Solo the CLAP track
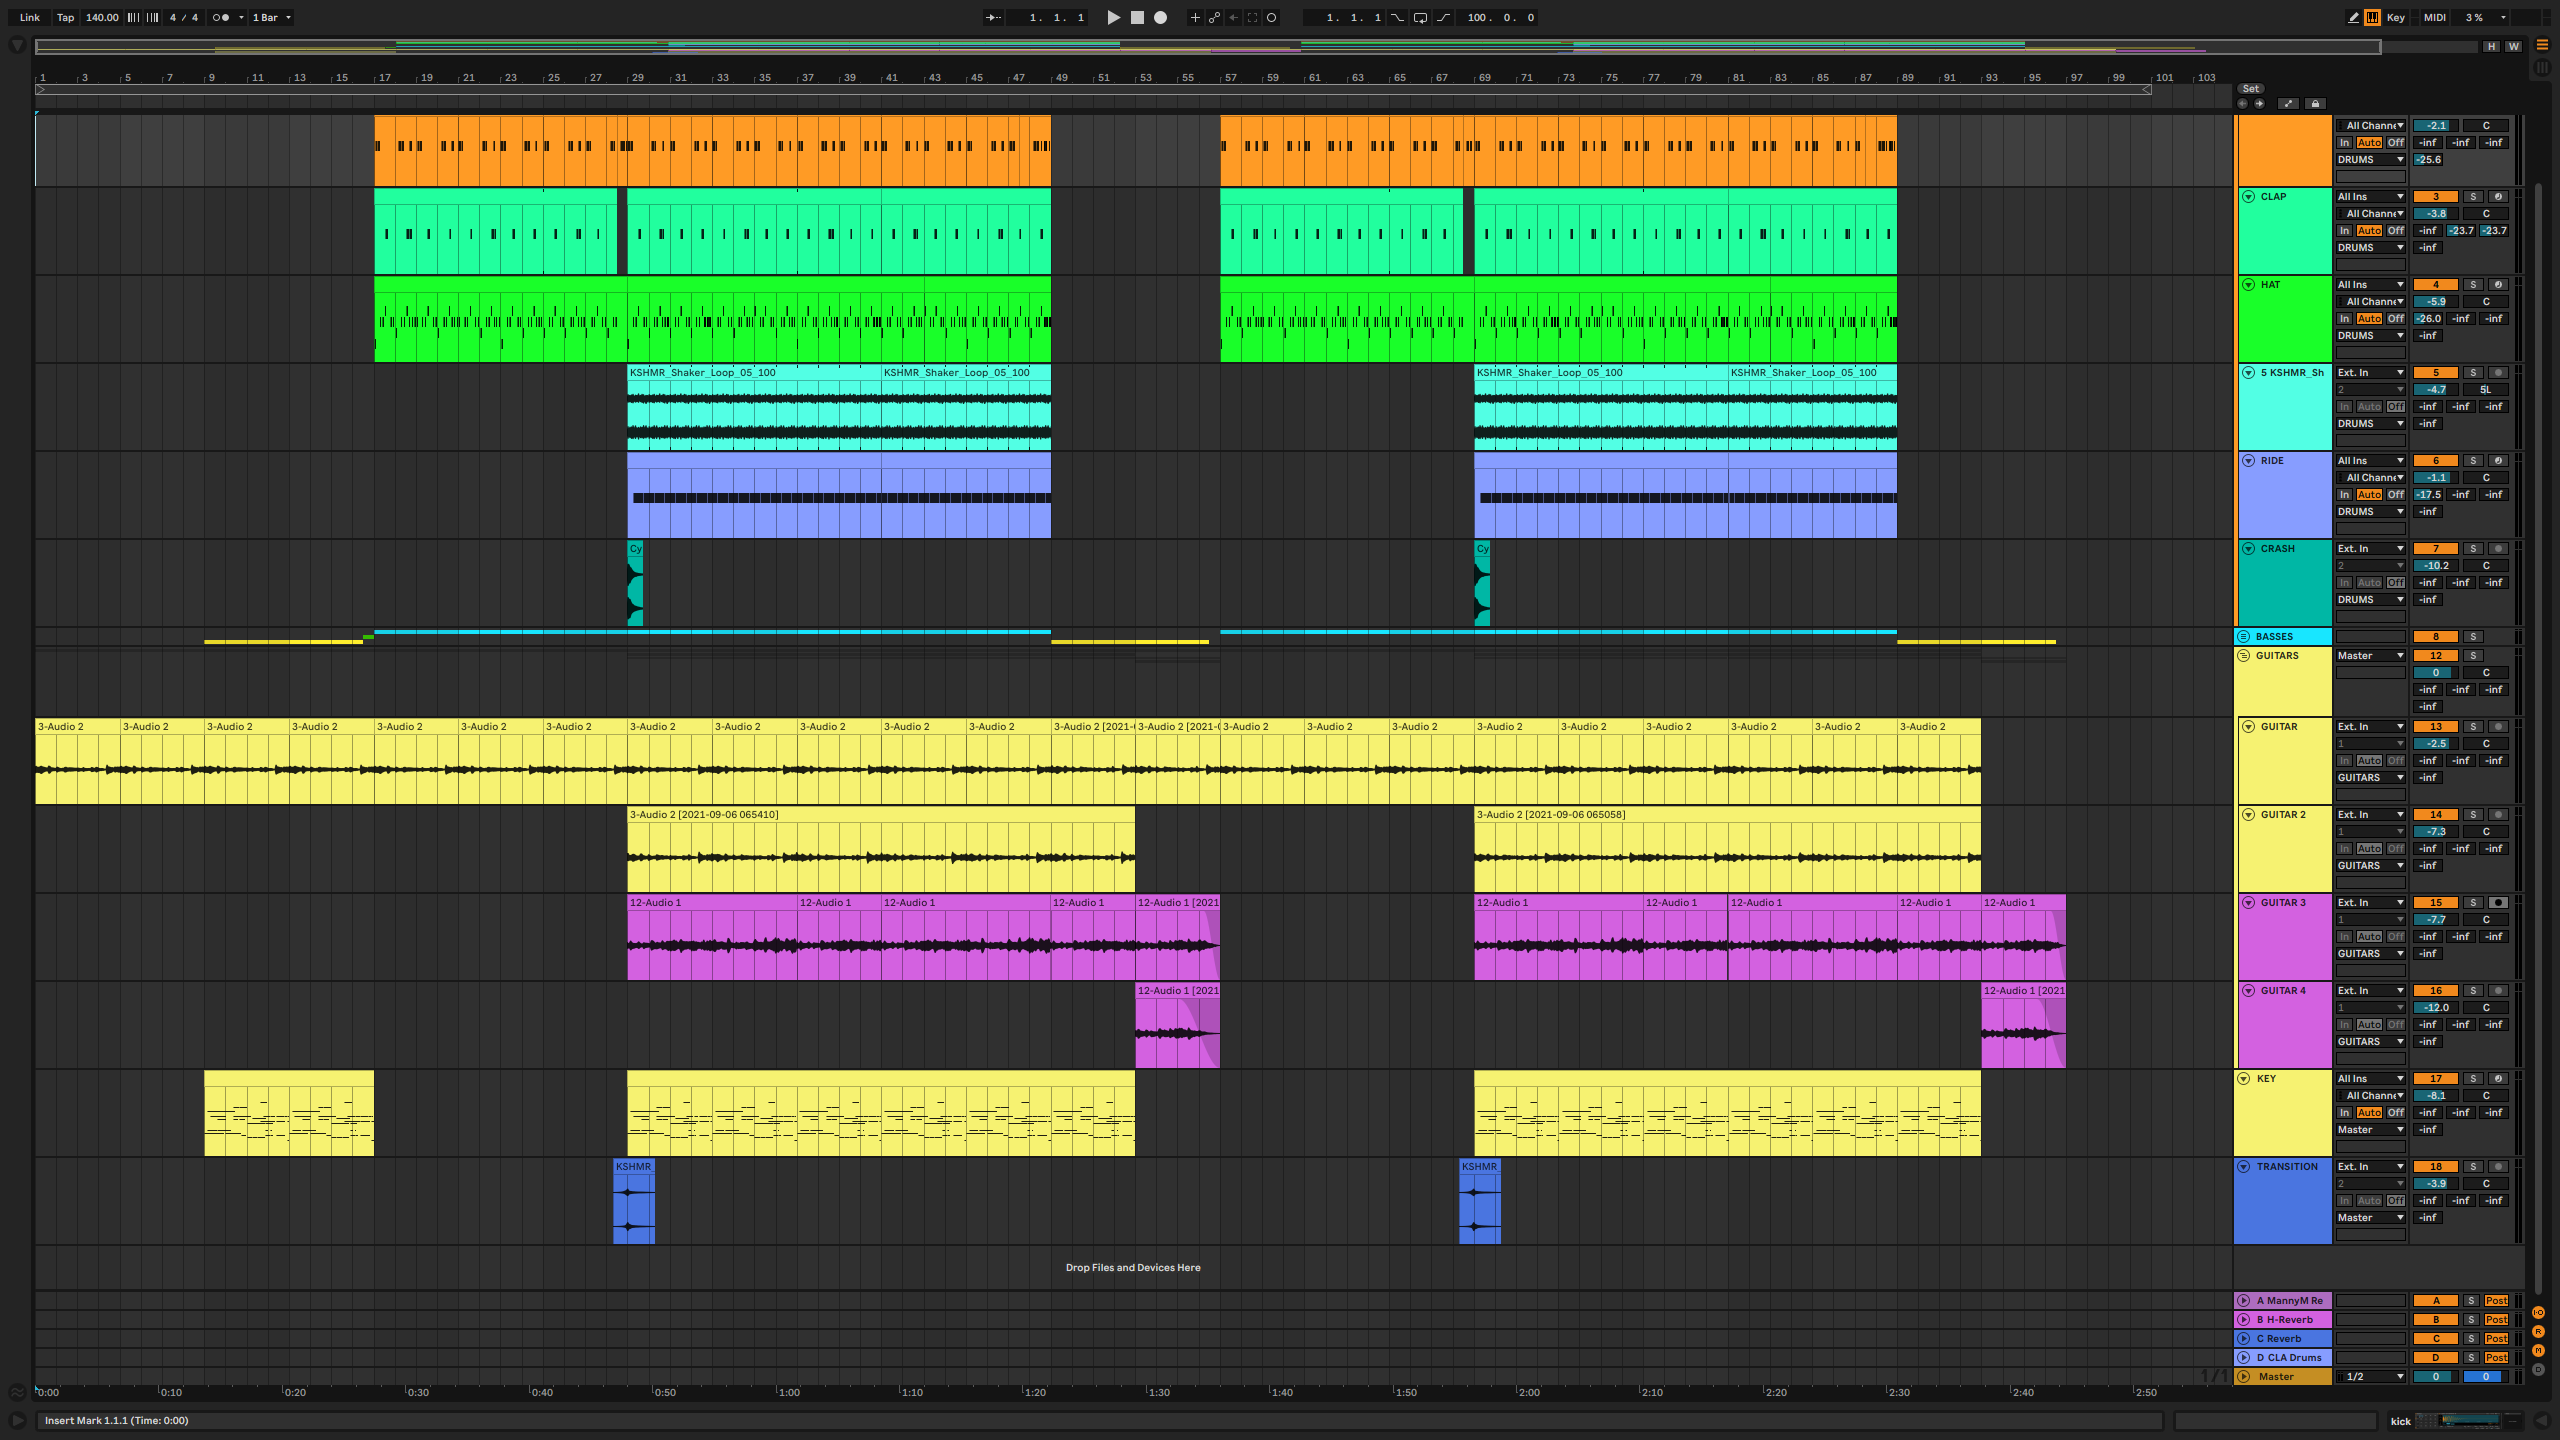This screenshot has height=1440, width=2560. coord(2473,197)
